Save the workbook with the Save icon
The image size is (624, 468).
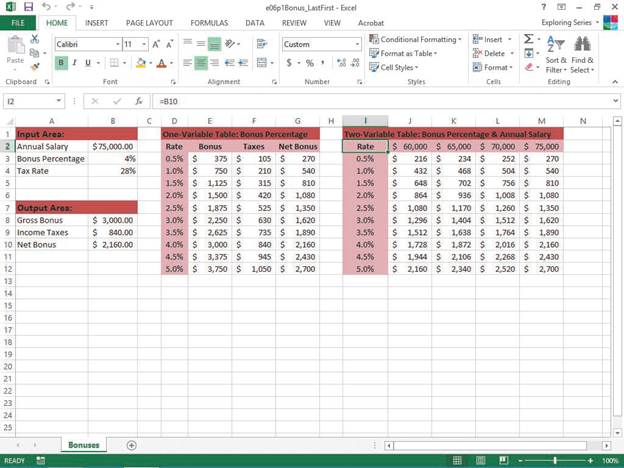(x=28, y=7)
